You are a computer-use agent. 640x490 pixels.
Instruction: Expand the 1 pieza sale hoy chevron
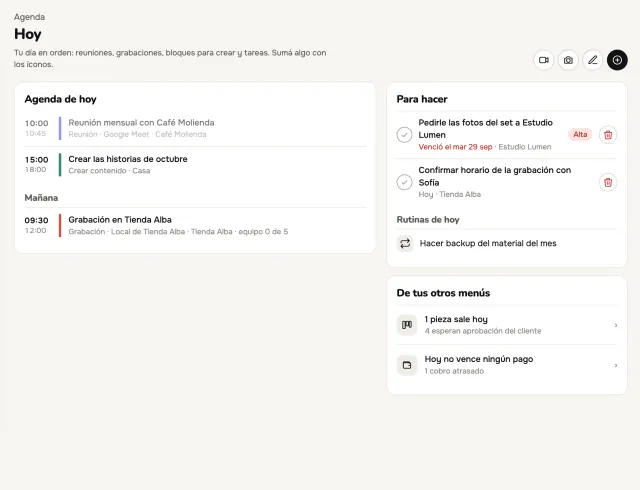(x=616, y=325)
